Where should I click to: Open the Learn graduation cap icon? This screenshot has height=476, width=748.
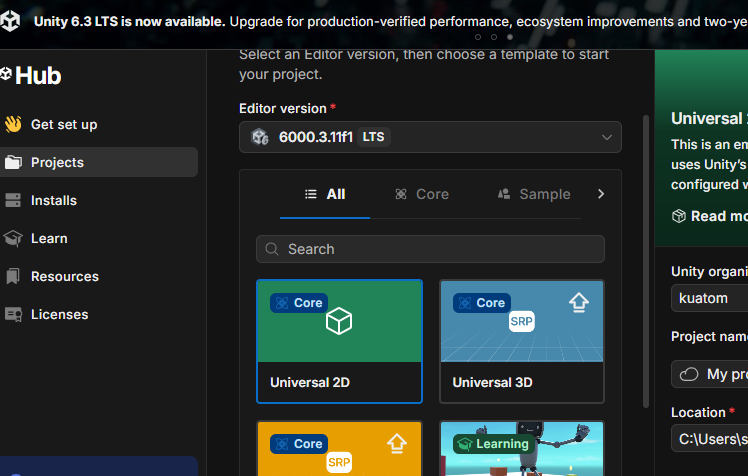point(13,238)
